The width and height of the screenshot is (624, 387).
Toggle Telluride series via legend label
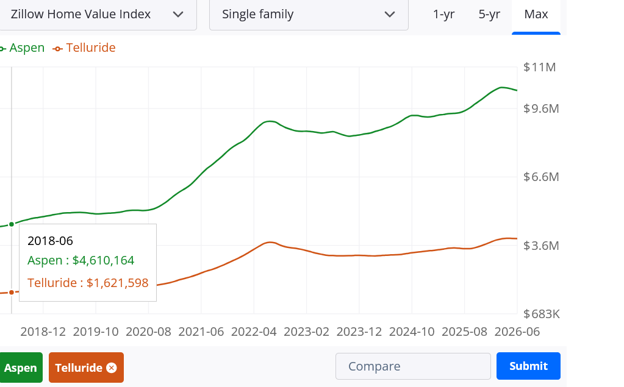click(x=91, y=48)
